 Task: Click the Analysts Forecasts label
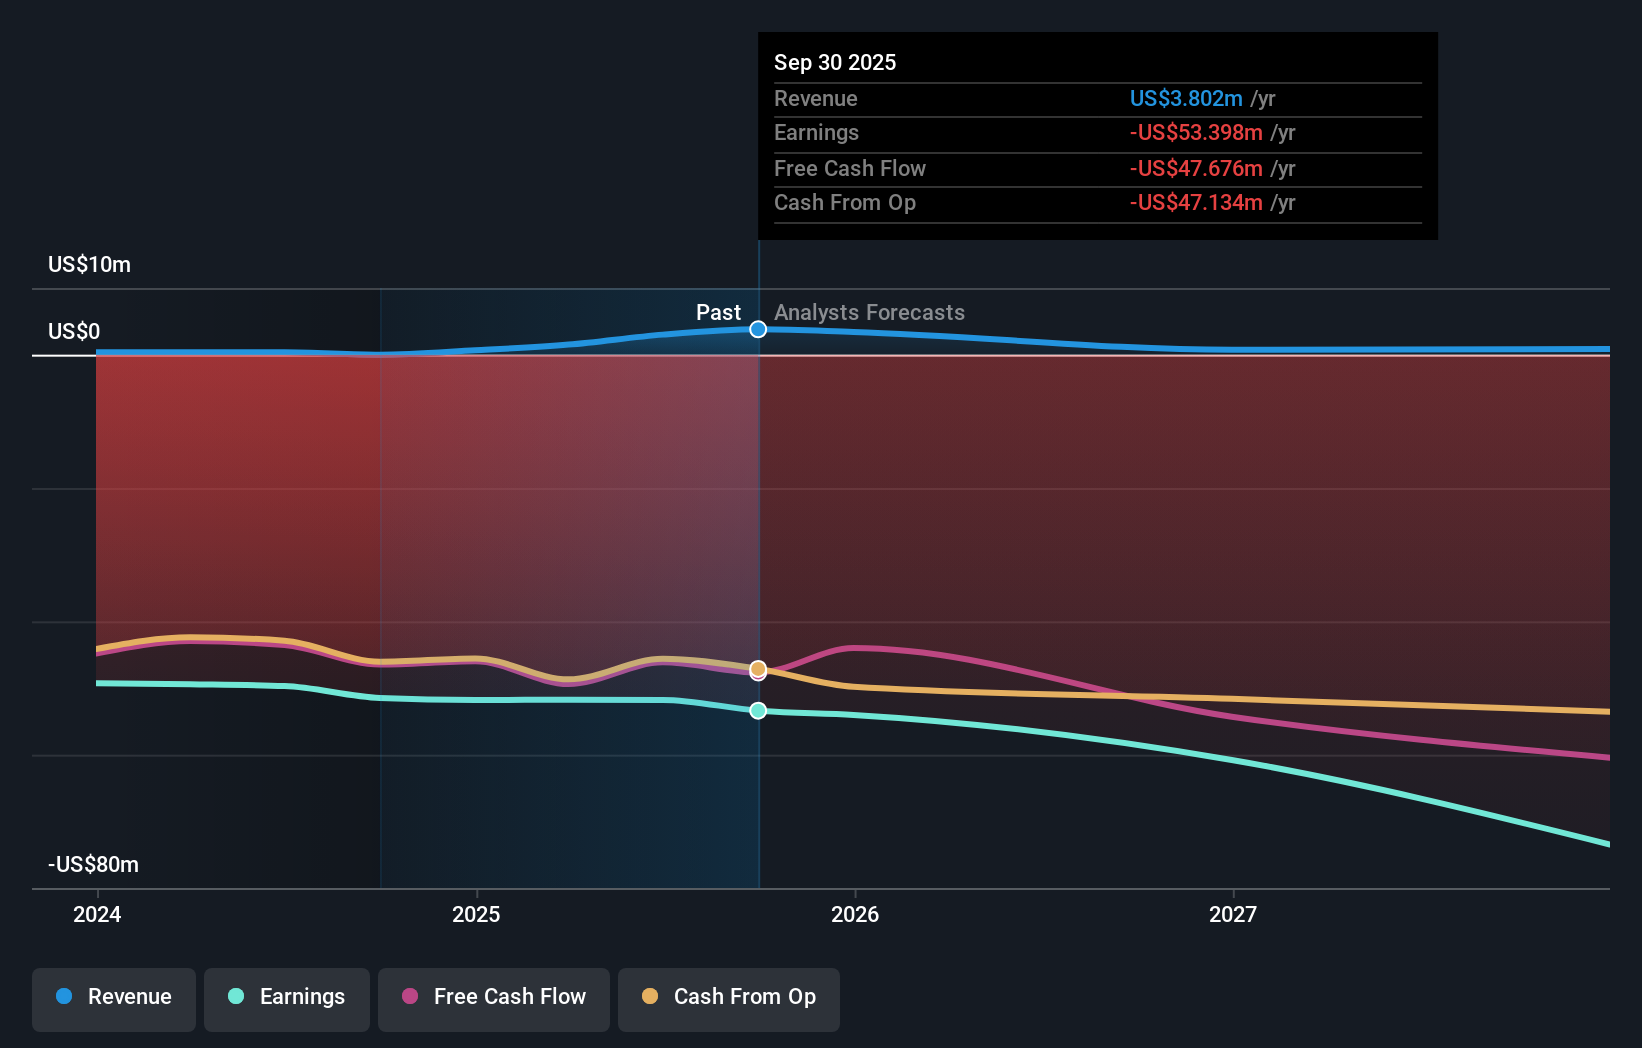pyautogui.click(x=870, y=312)
